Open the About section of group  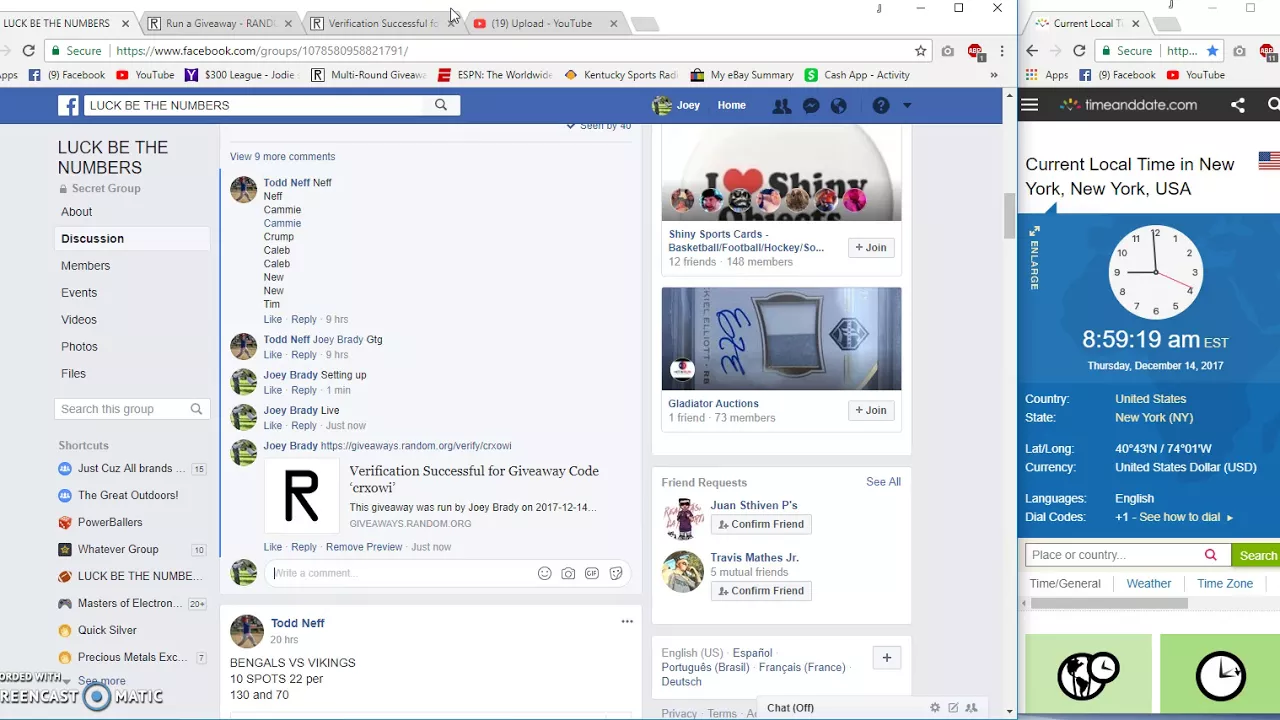pos(76,212)
